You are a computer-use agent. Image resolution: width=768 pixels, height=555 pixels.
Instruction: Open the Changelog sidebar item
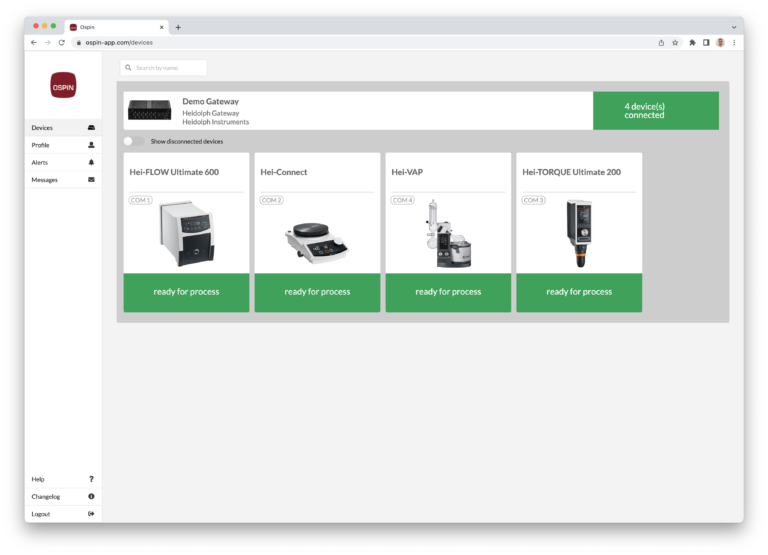coord(63,496)
